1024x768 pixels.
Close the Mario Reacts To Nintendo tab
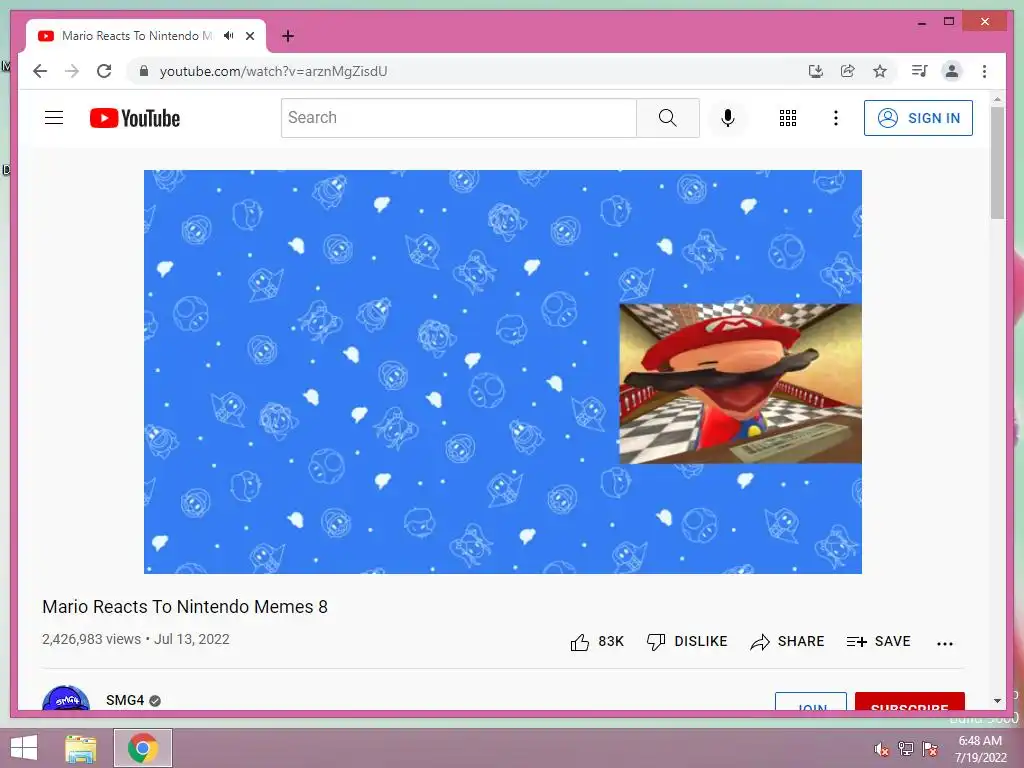tap(249, 36)
